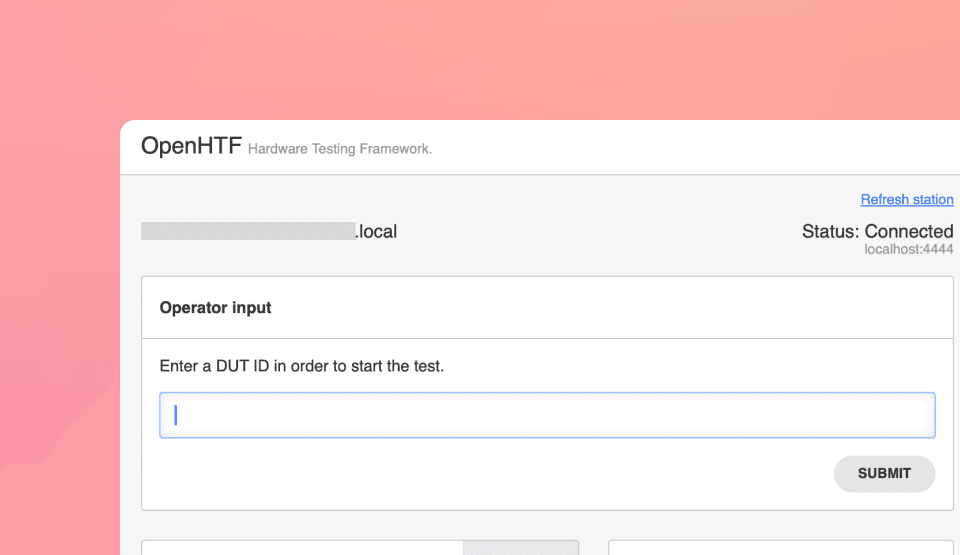Screen dimensions: 960x555
Task: Click the partially visible lower-right panel
Action: pos(780,548)
